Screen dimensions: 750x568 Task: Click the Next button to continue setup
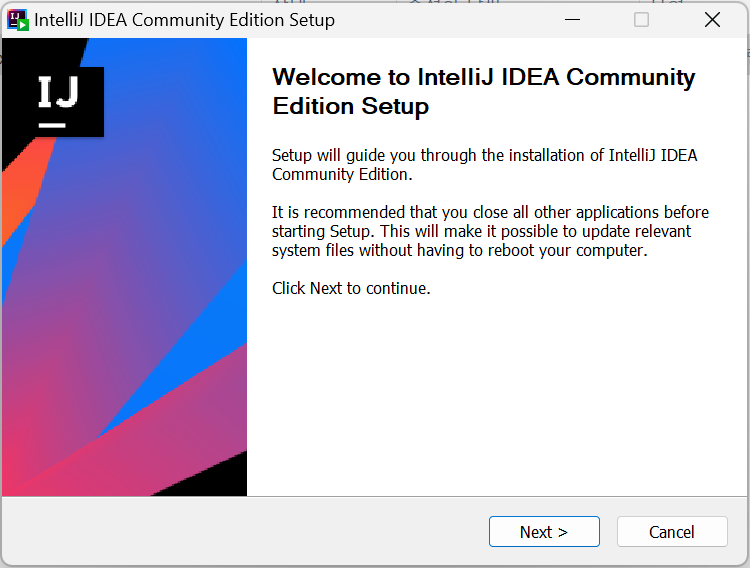[544, 531]
